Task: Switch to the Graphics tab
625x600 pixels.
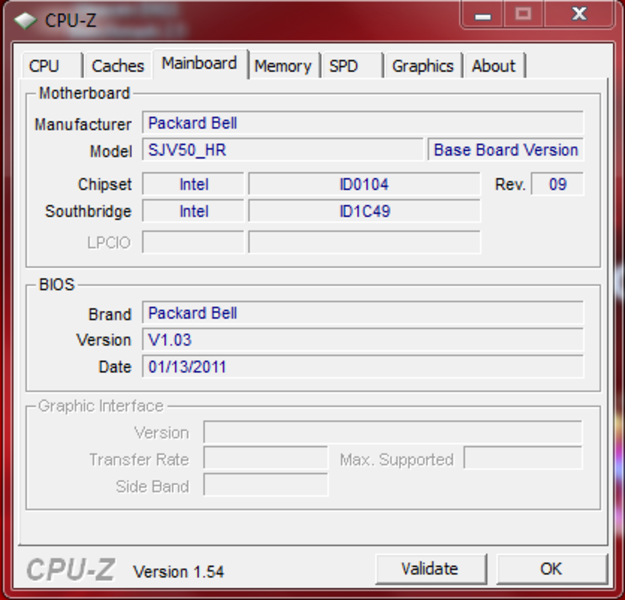Action: click(423, 65)
